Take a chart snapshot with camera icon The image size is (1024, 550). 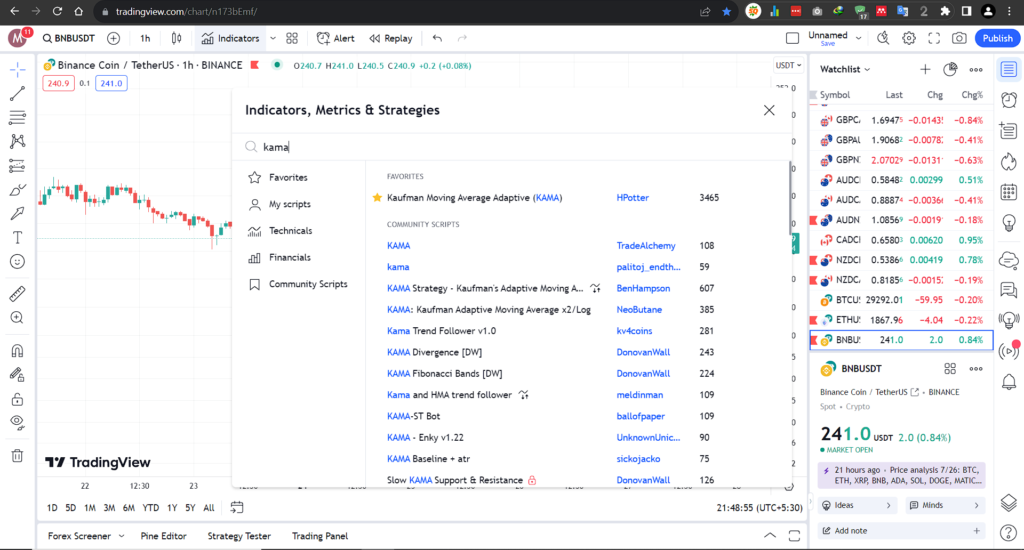tap(959, 38)
